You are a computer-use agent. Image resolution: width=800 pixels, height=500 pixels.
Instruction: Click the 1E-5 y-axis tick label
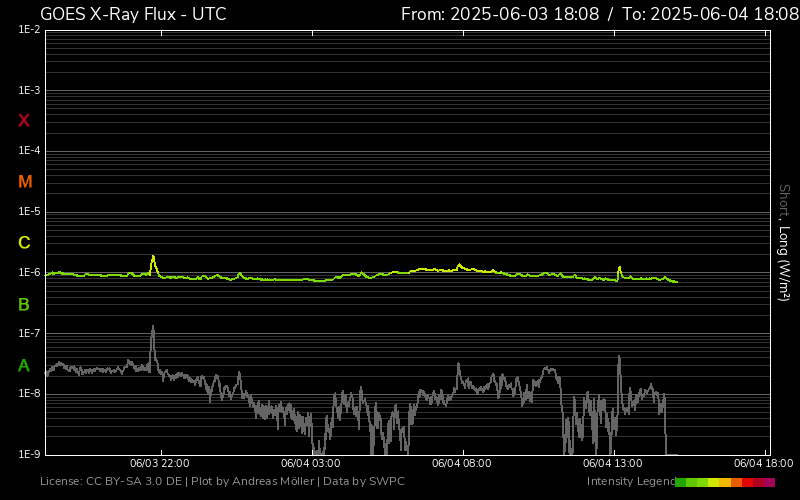pyautogui.click(x=29, y=212)
